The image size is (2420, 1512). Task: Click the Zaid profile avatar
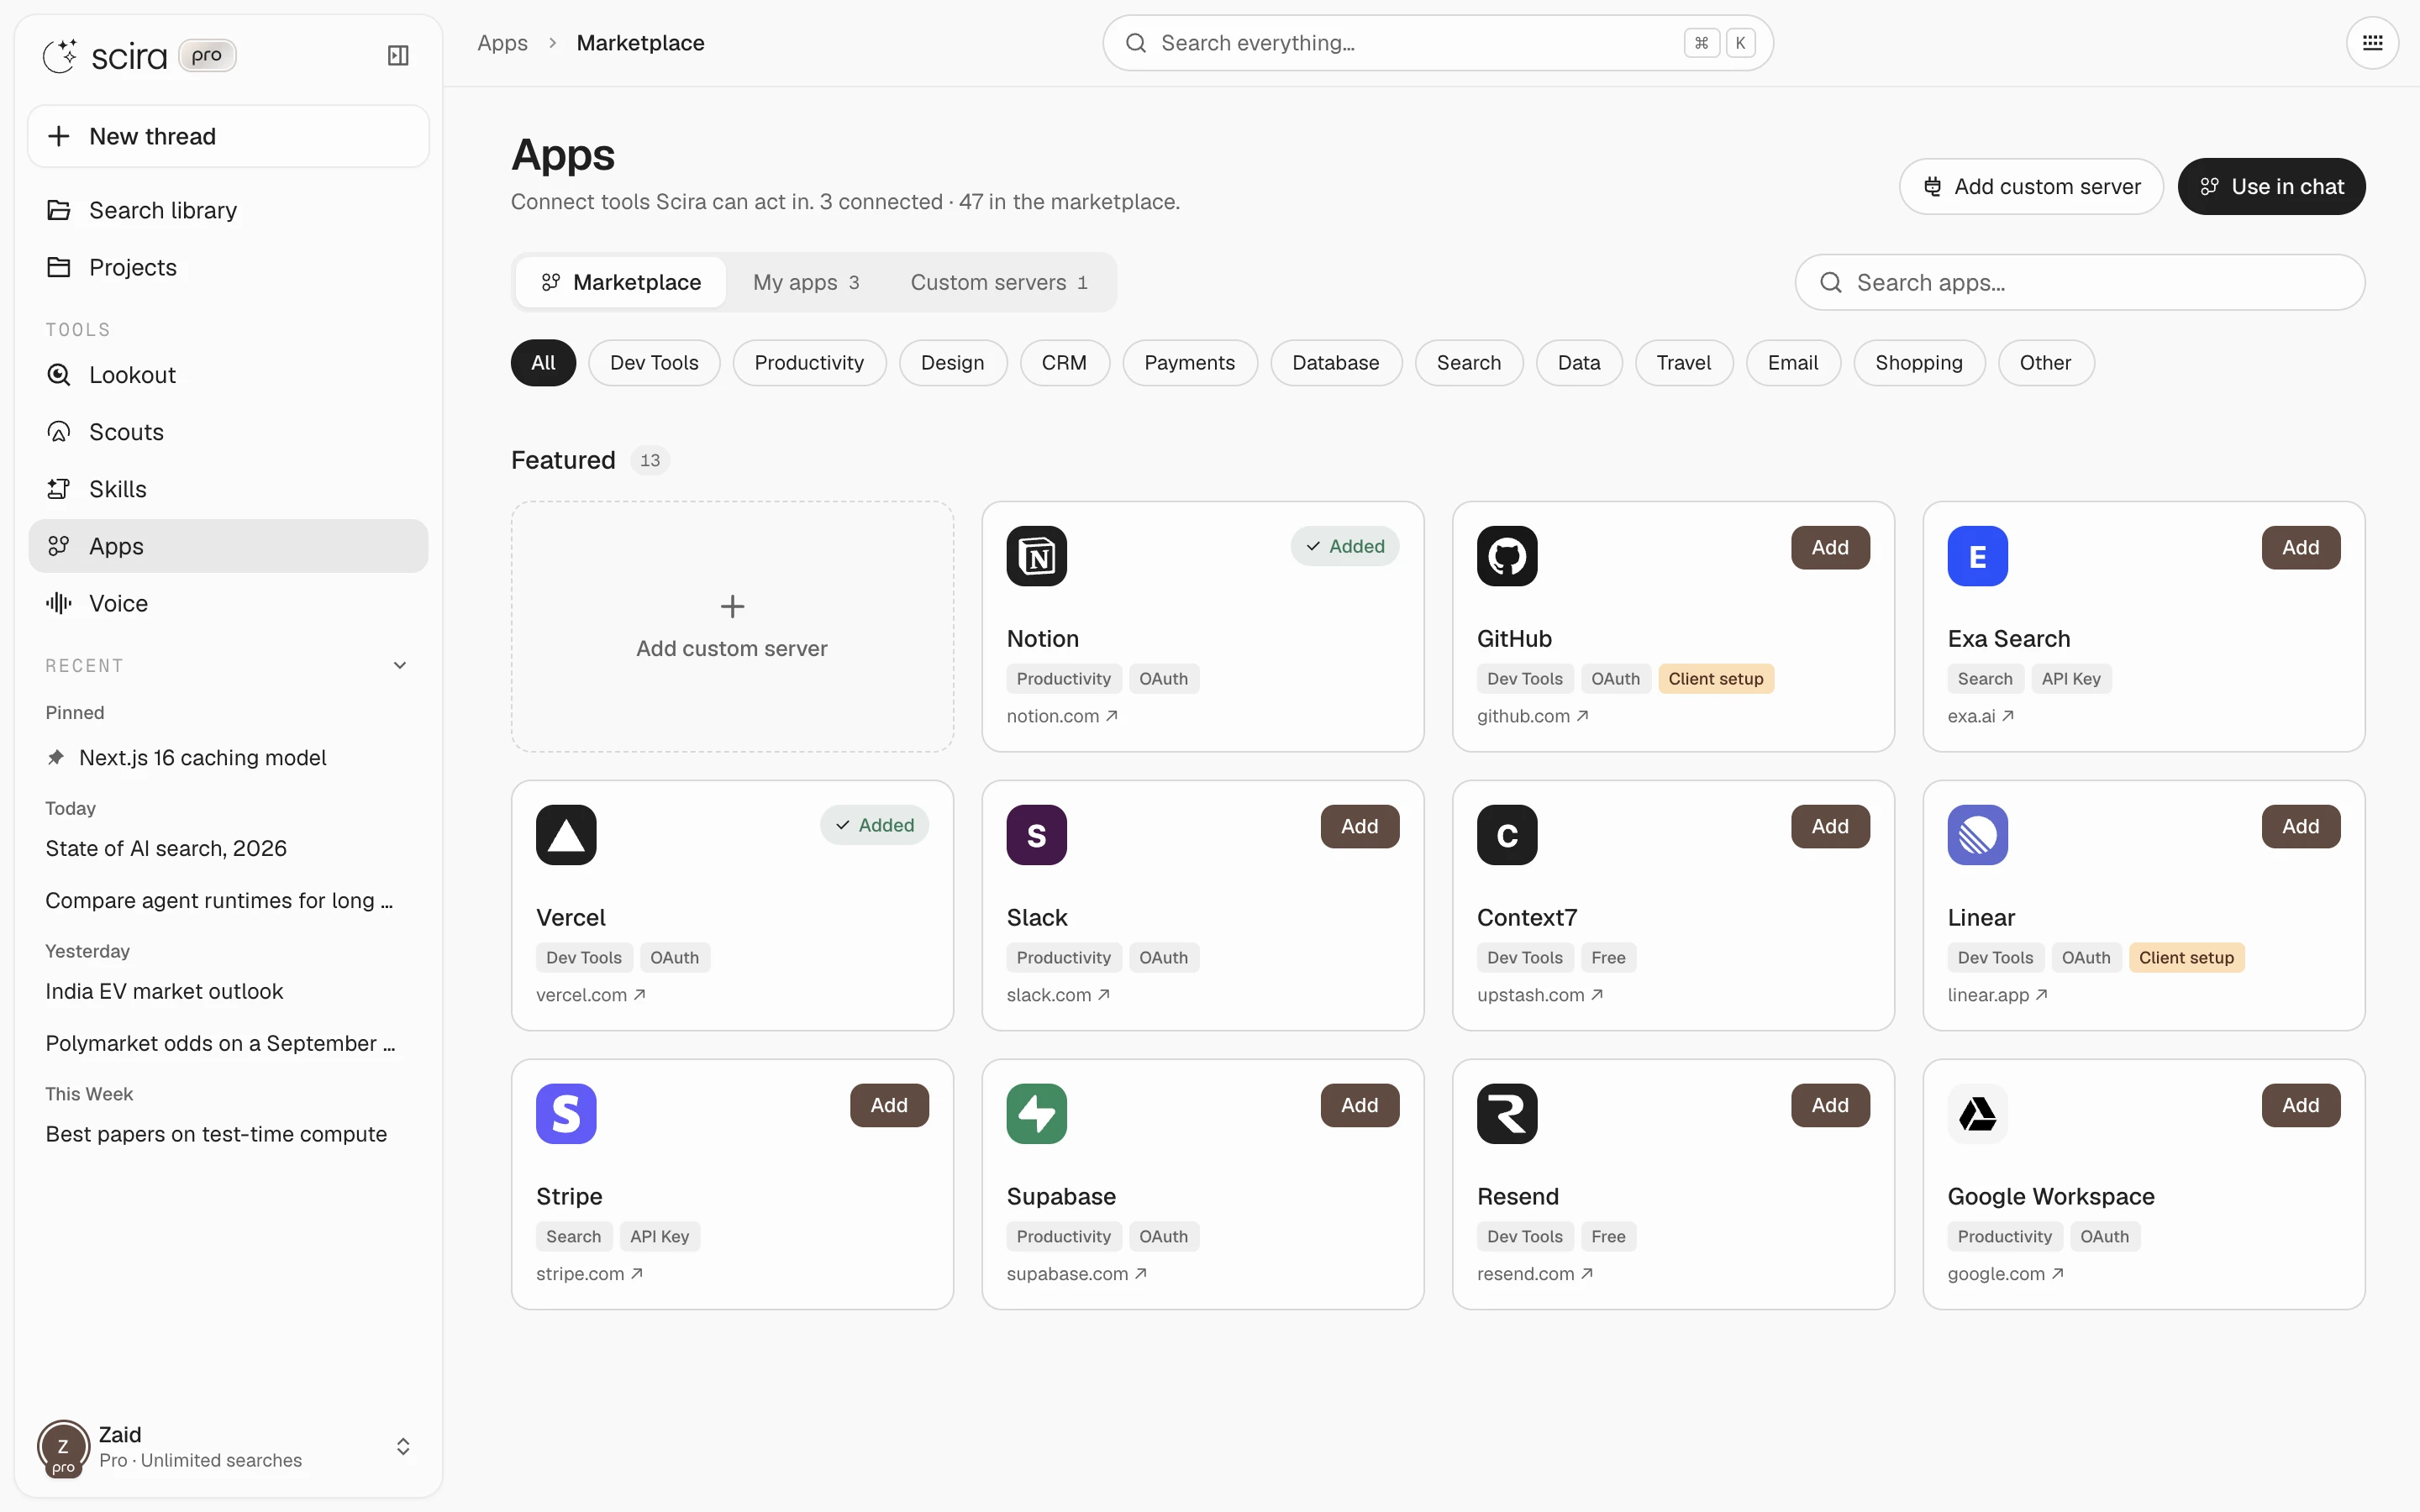pos(63,1447)
